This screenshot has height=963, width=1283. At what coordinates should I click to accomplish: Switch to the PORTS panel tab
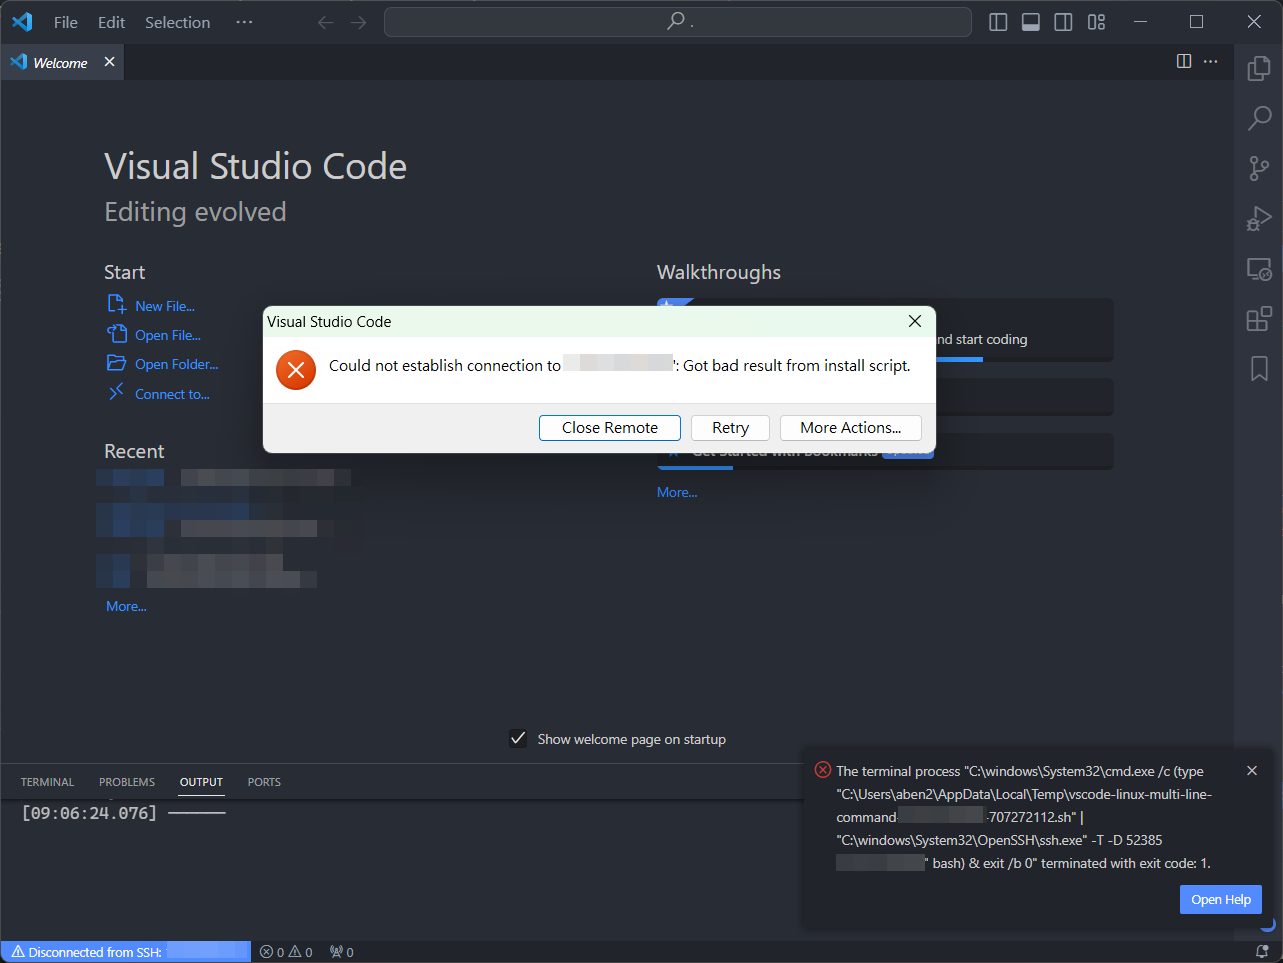point(264,782)
